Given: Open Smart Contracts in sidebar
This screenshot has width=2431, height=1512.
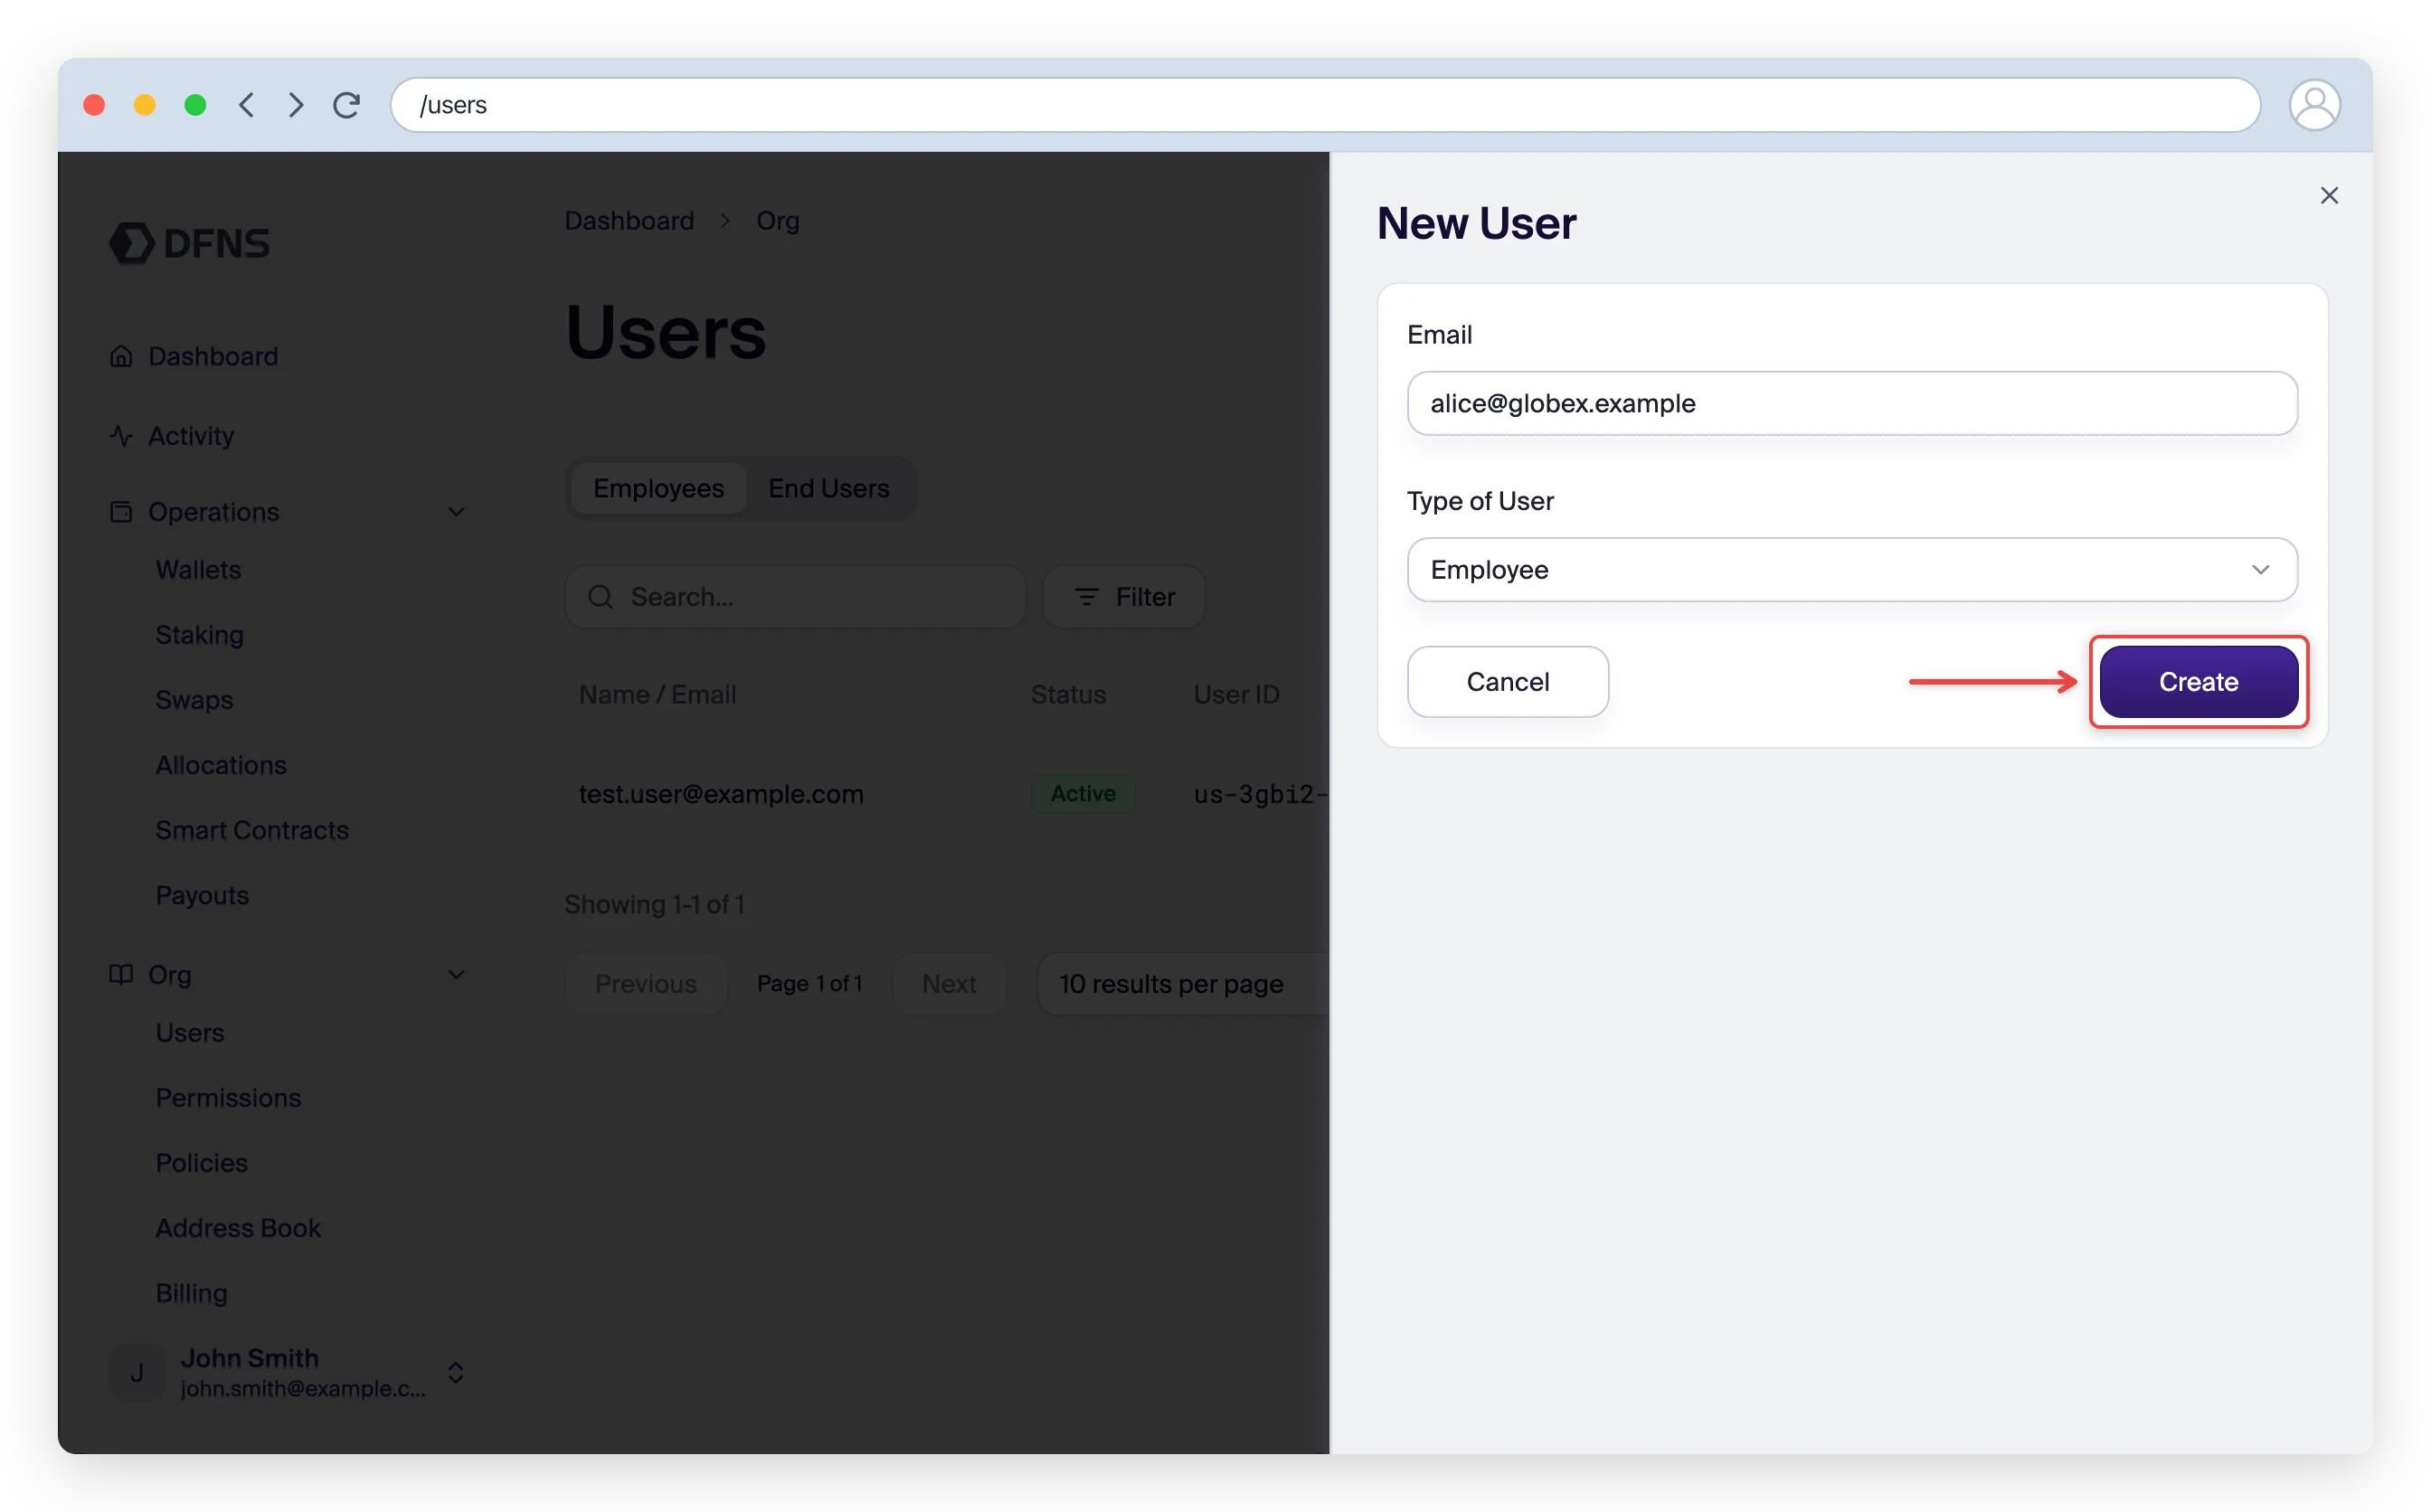Looking at the screenshot, I should tap(252, 830).
